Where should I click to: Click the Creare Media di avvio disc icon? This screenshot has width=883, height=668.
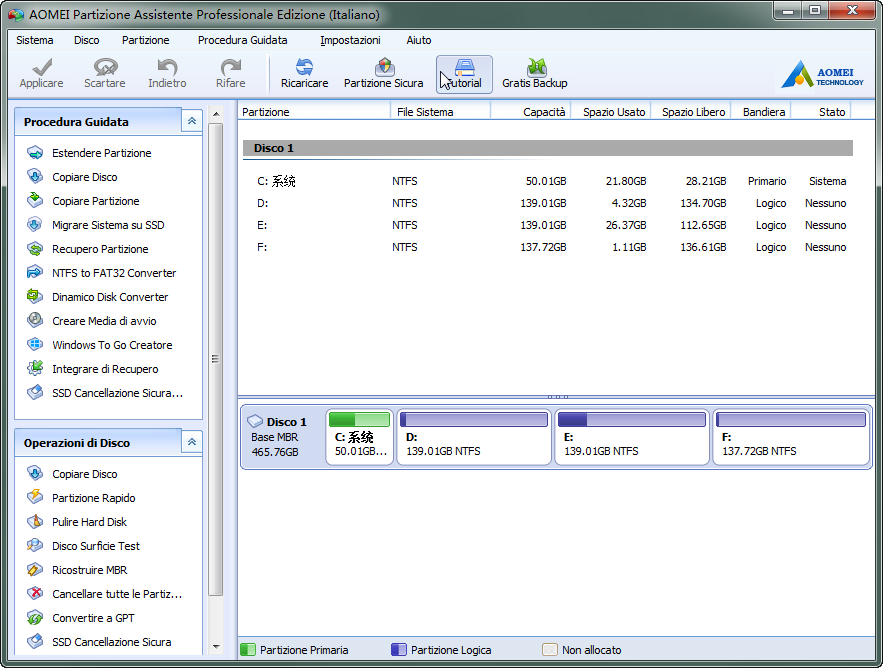(35, 320)
